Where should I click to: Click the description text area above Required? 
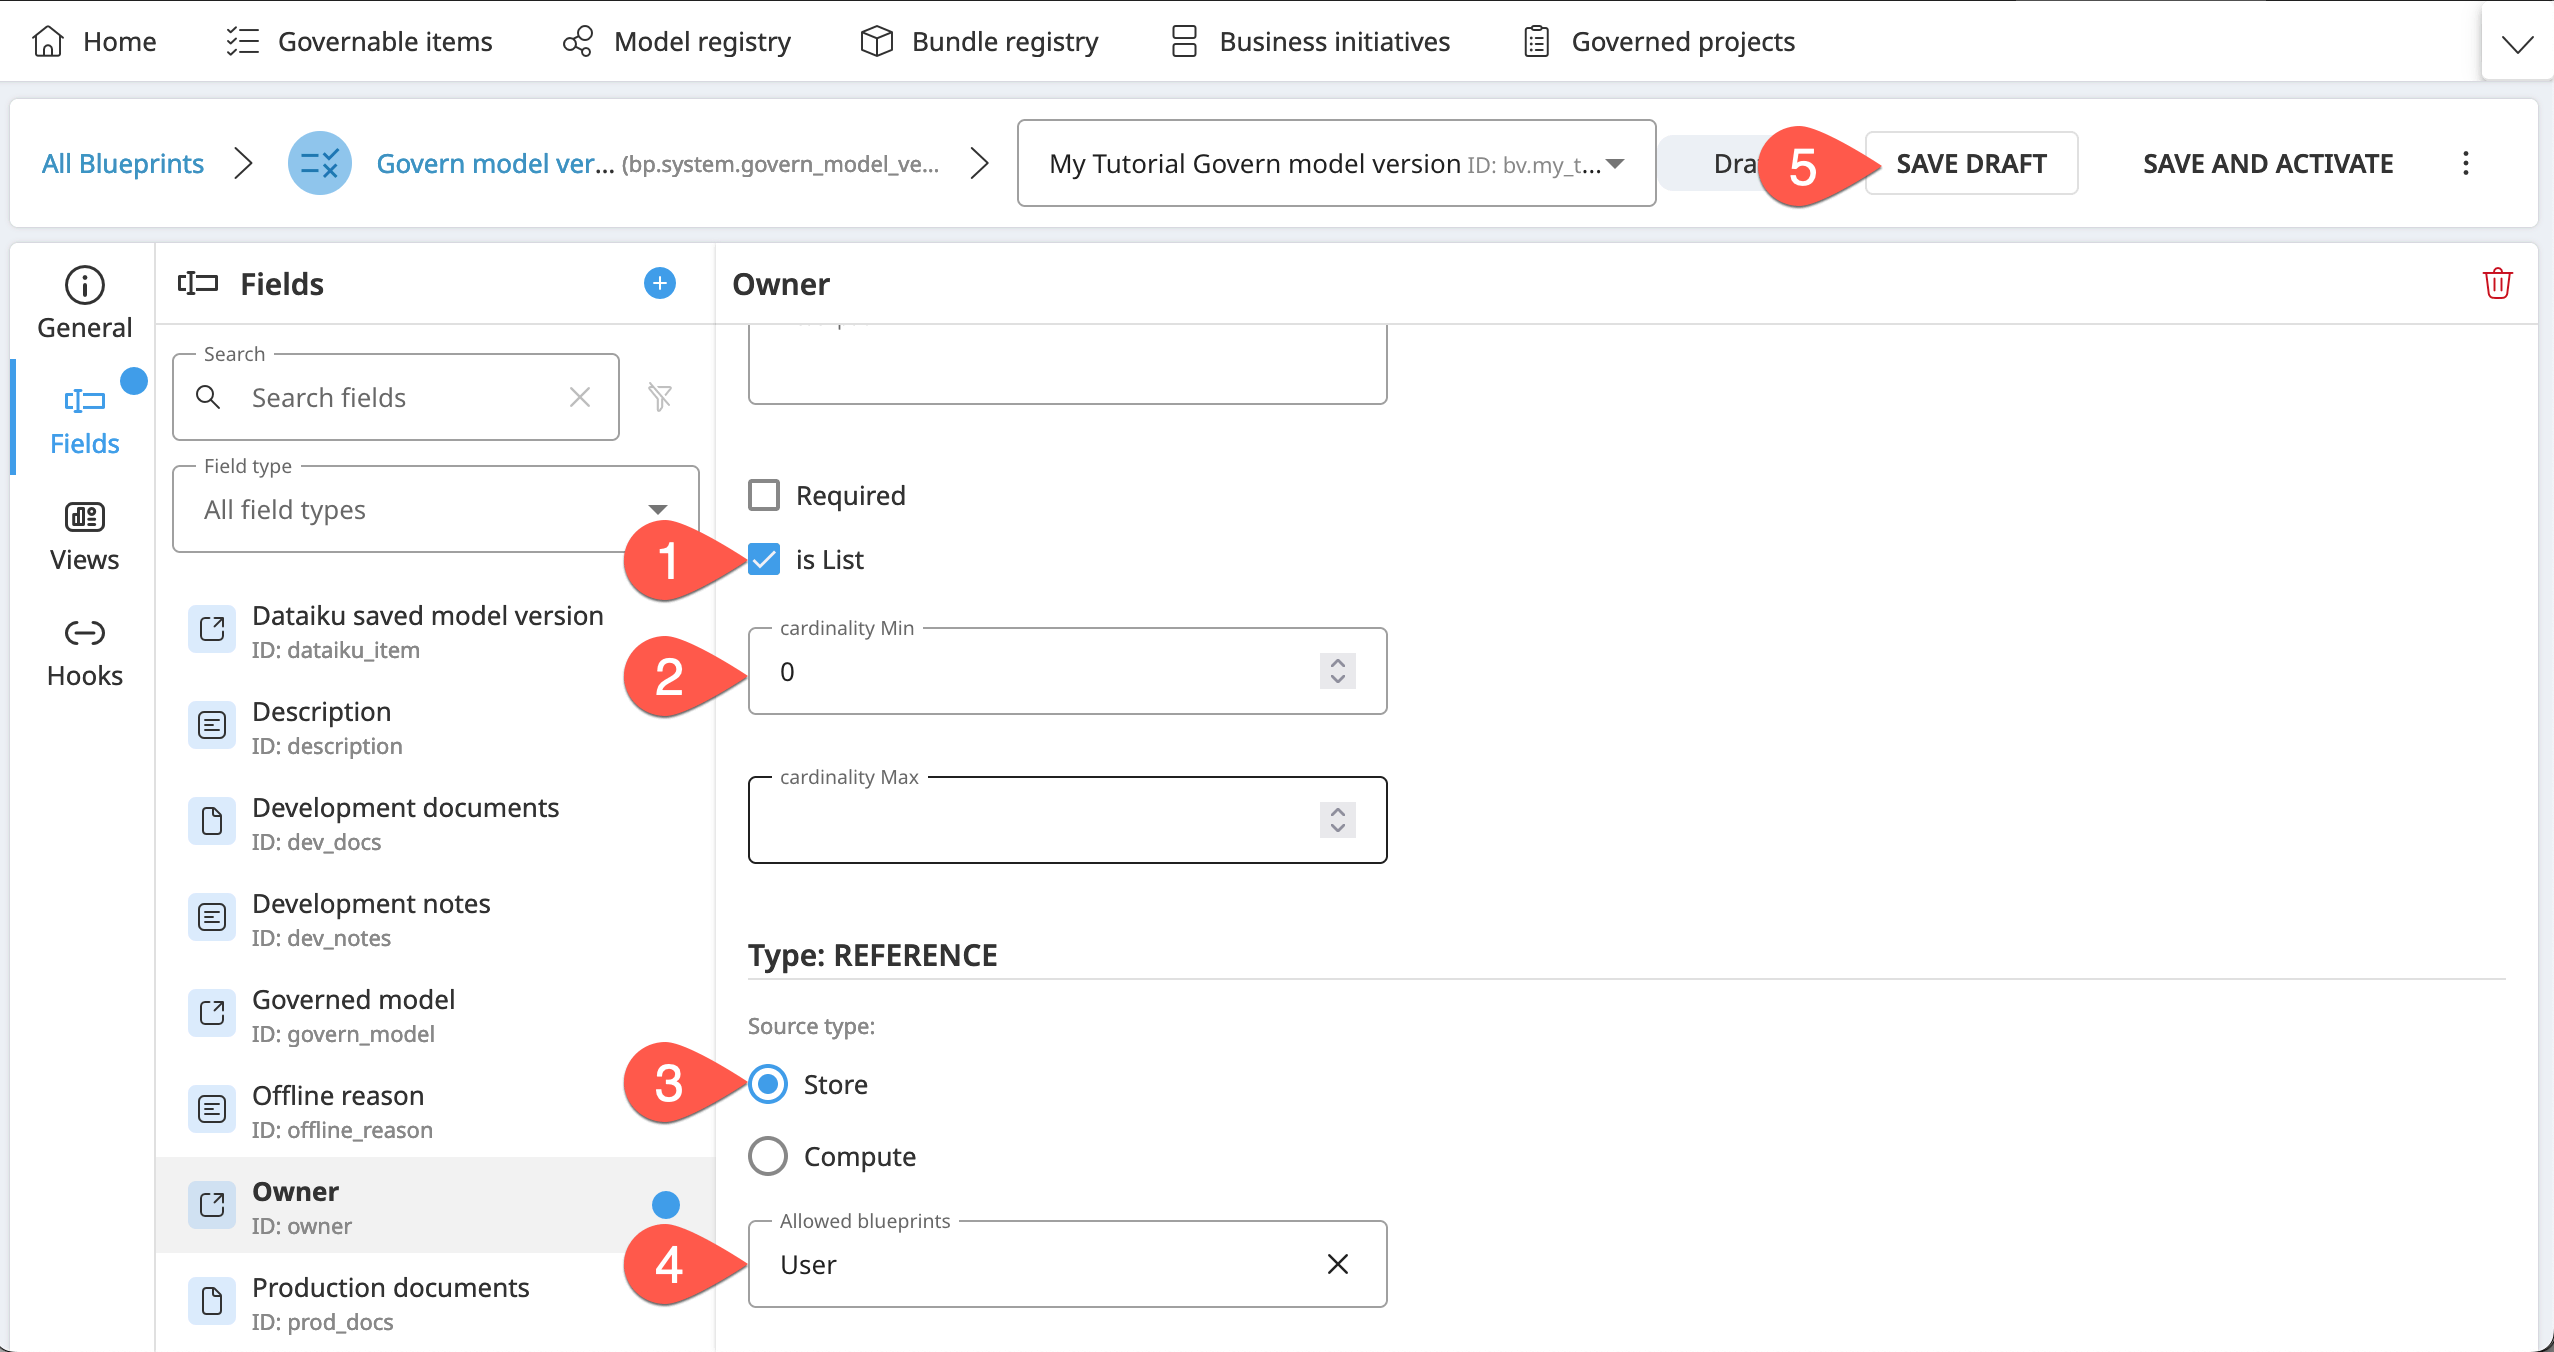(x=1067, y=363)
